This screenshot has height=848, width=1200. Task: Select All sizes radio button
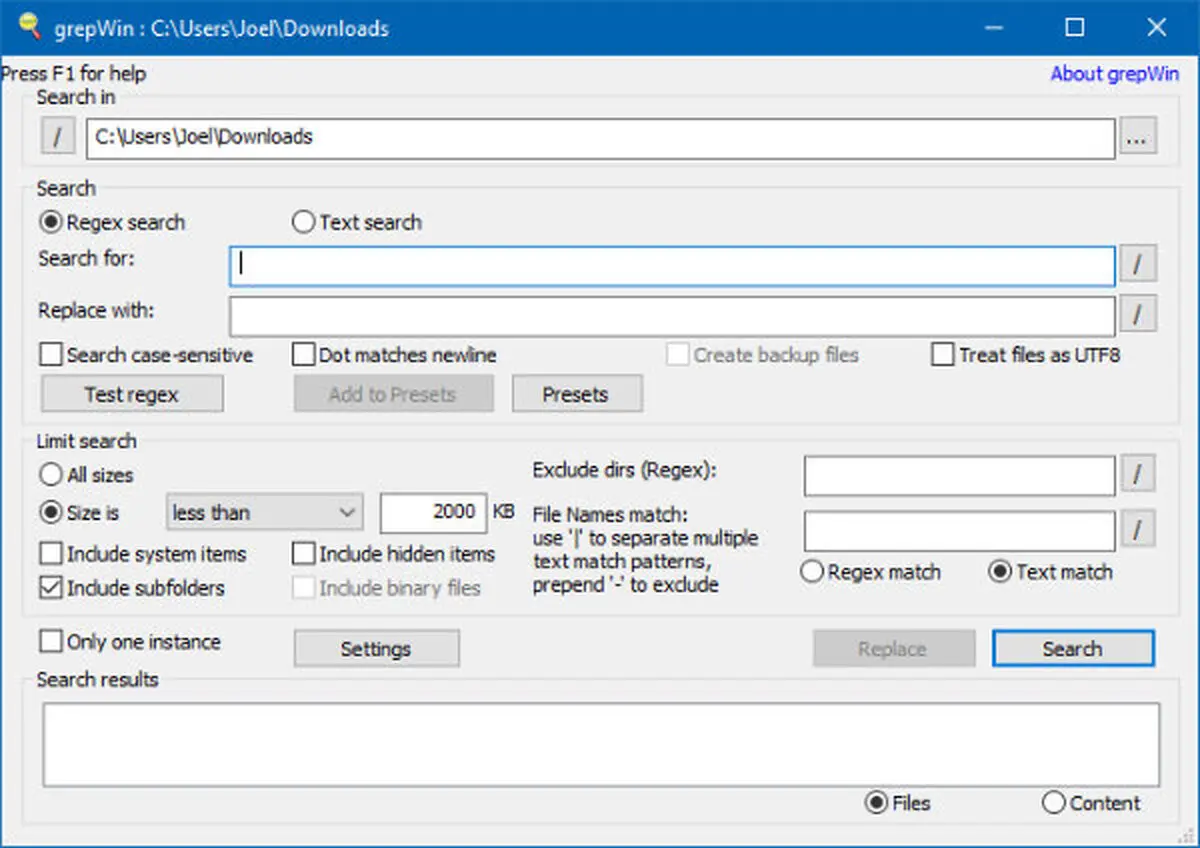pos(86,475)
